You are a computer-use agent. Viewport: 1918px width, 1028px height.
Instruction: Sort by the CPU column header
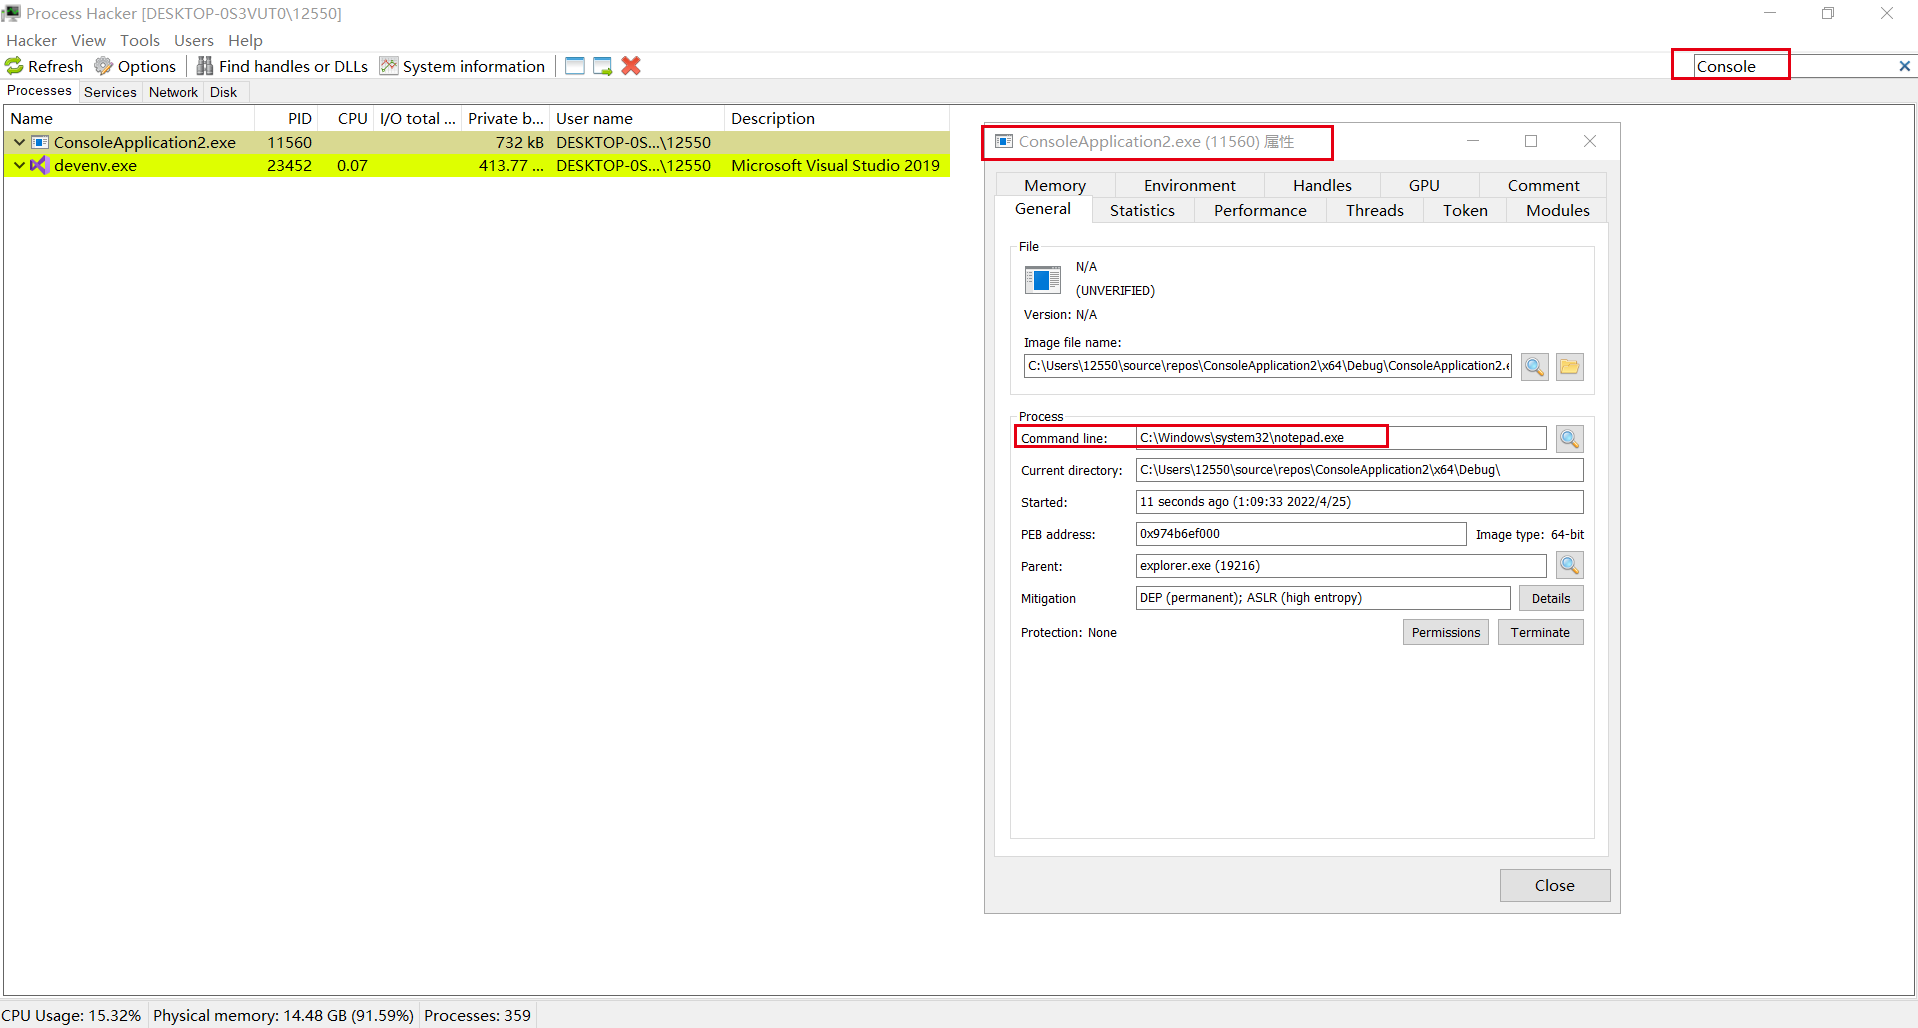pos(346,118)
